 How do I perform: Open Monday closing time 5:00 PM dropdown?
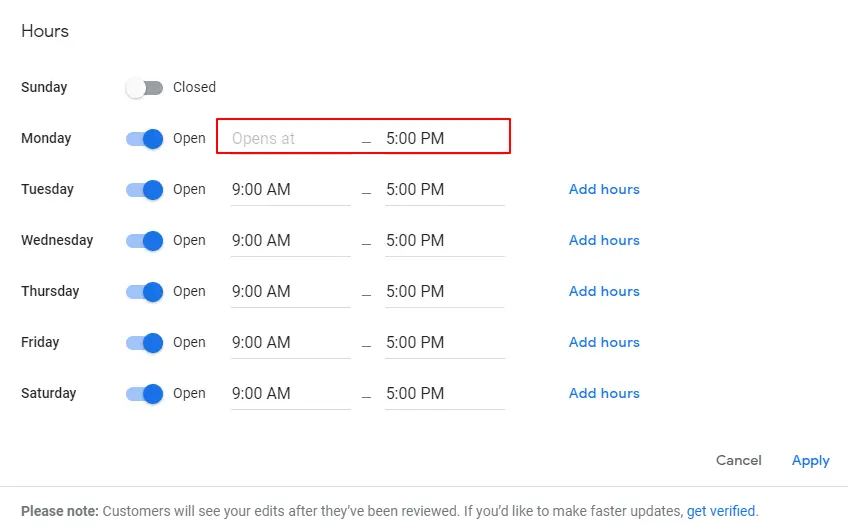point(444,139)
